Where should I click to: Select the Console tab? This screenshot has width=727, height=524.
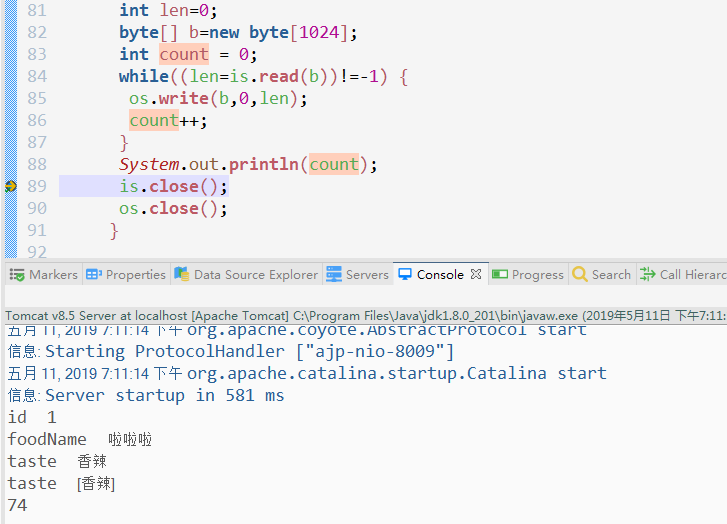[x=440, y=275]
